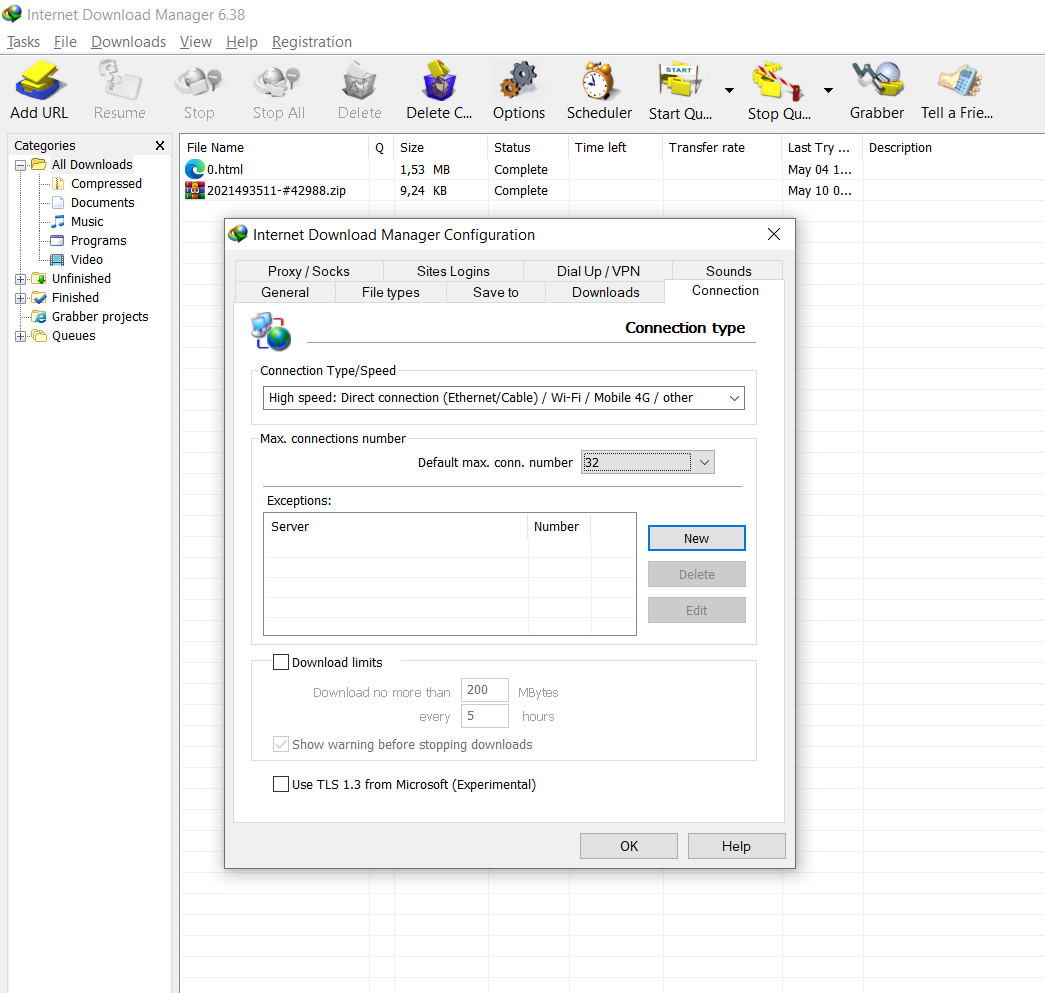The image size is (1045, 993).
Task: Open the Grabber tool icon
Action: coord(877,80)
